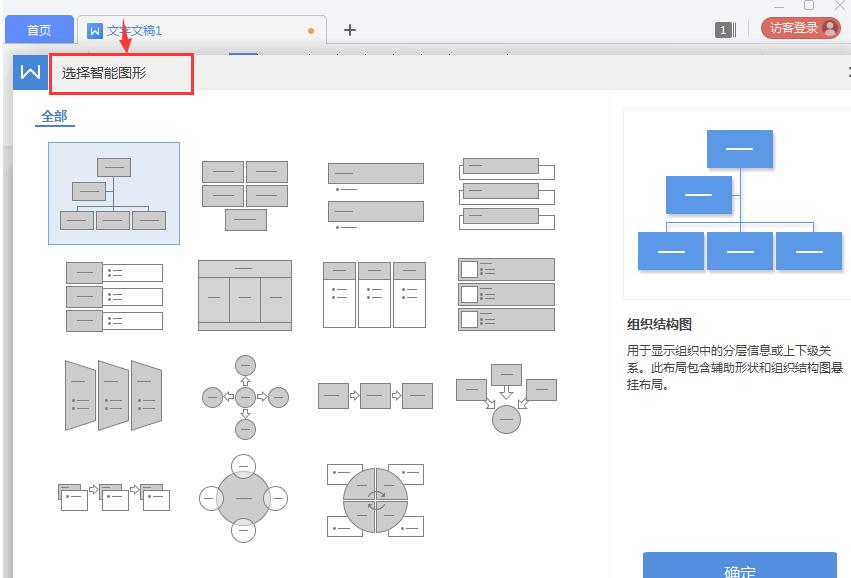Choose the segmented pie gear layout

(x=374, y=498)
